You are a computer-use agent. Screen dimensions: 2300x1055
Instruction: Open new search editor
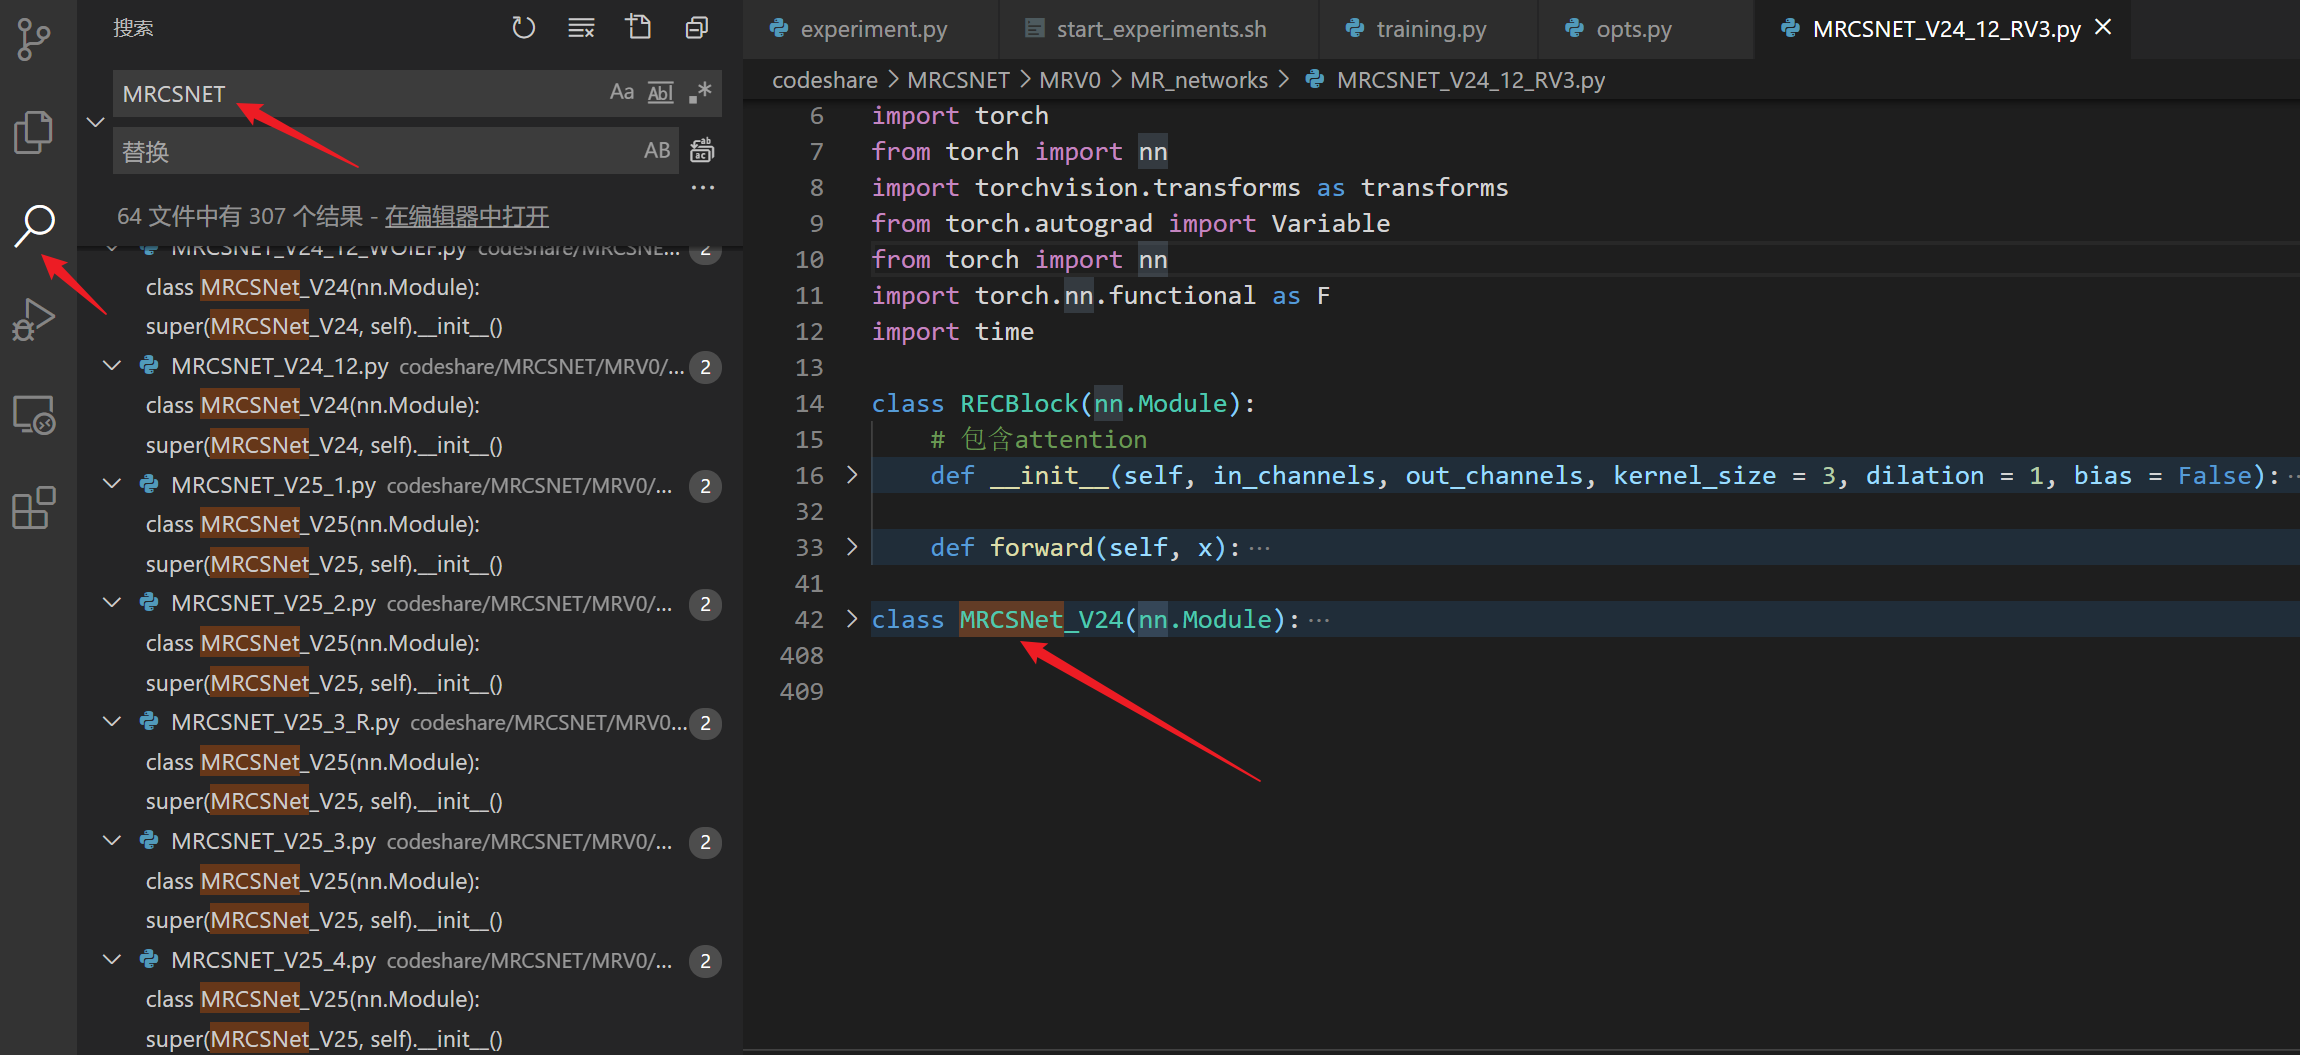coord(638,28)
